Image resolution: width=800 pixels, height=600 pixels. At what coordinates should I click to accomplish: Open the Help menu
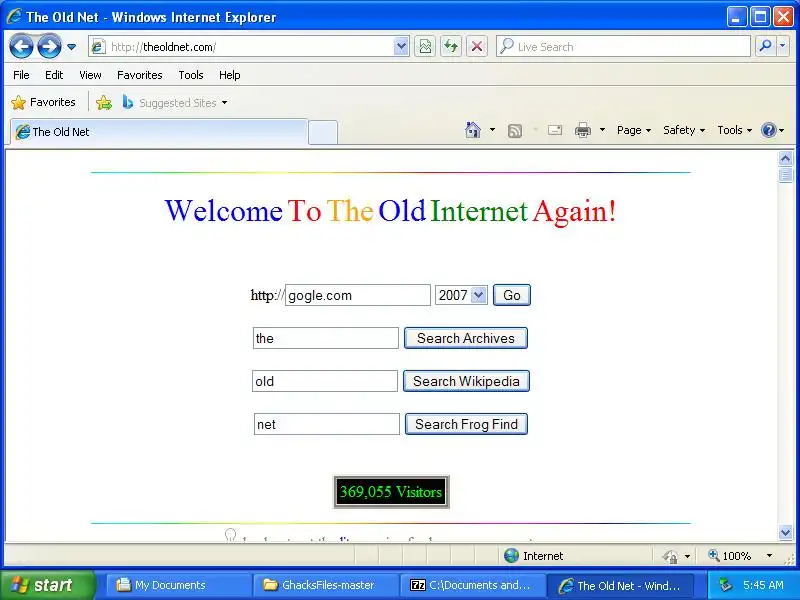230,75
